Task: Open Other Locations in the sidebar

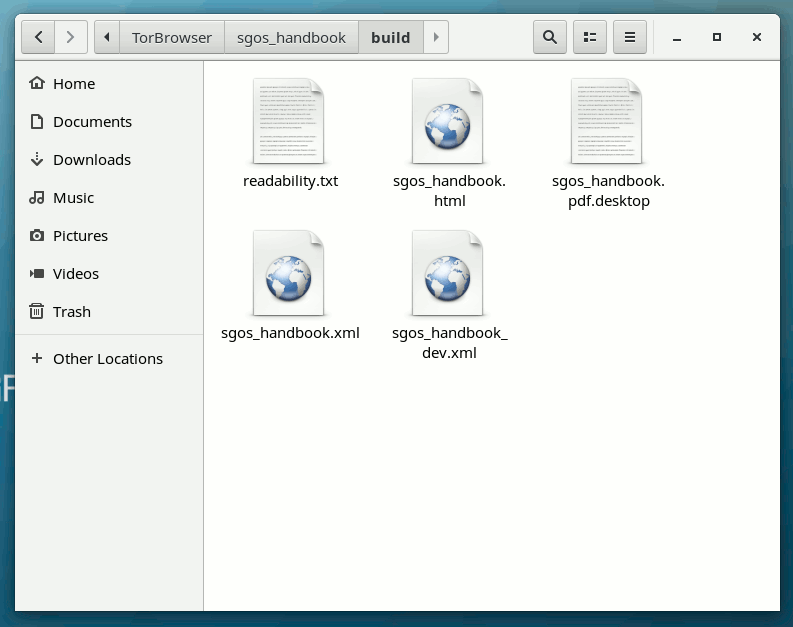Action: click(x=107, y=359)
